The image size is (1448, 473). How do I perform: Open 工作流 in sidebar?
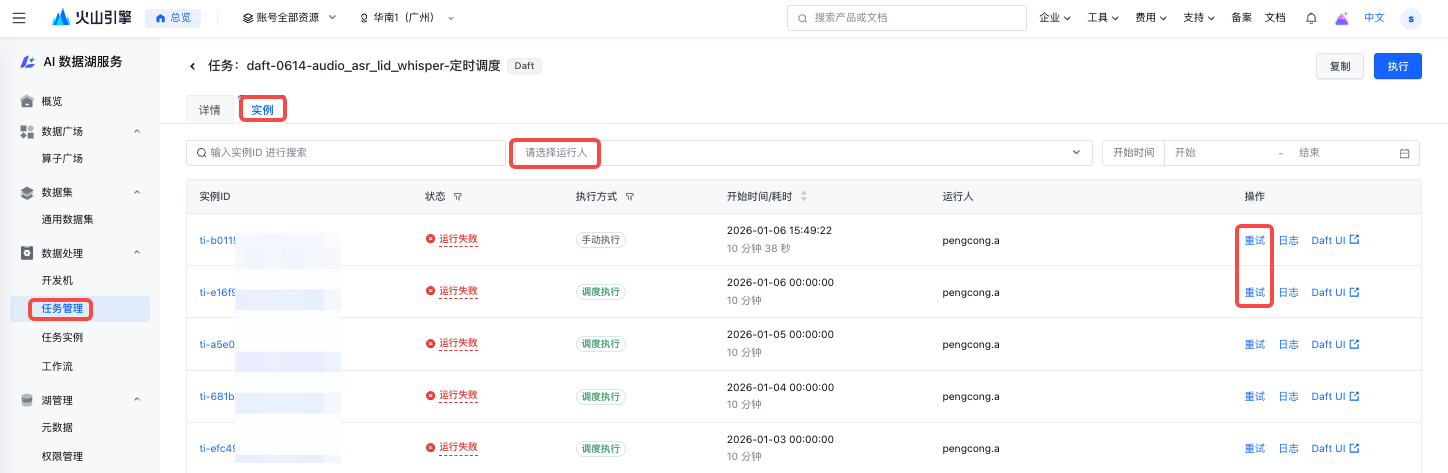click(57, 366)
